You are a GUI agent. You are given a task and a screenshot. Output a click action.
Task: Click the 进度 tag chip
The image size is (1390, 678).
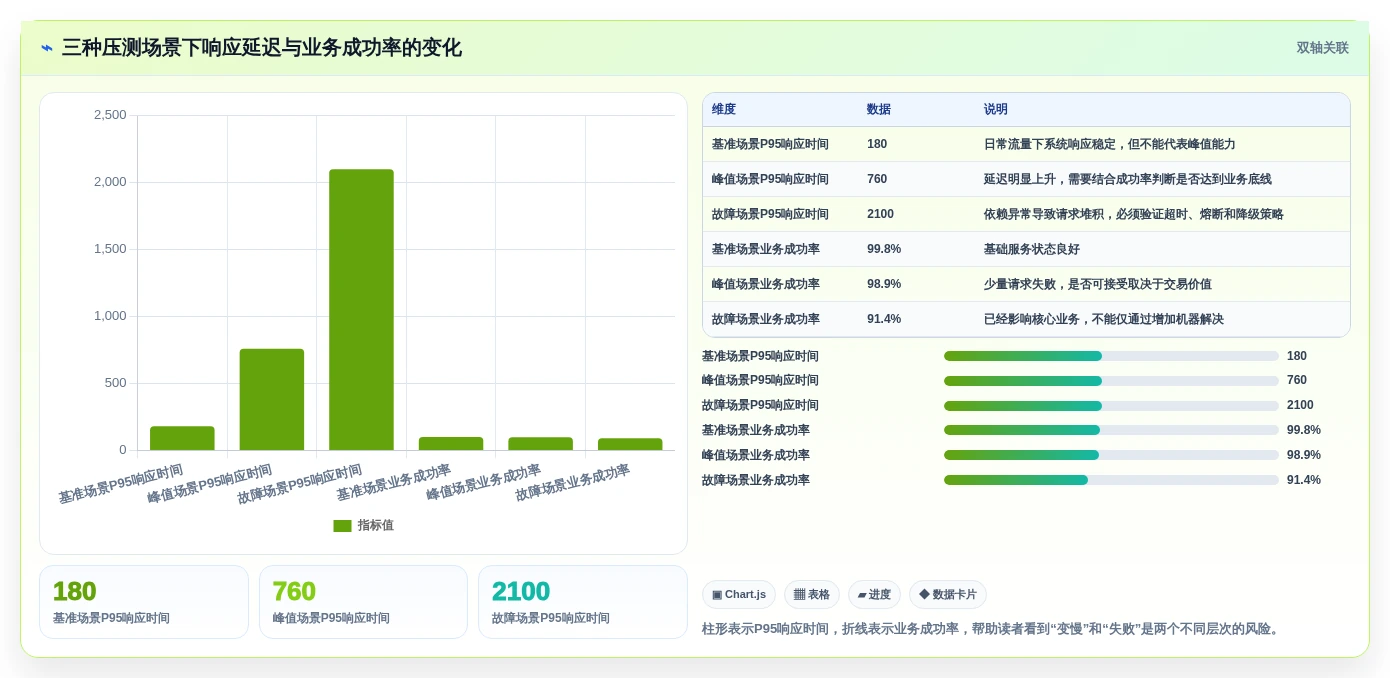(x=874, y=595)
